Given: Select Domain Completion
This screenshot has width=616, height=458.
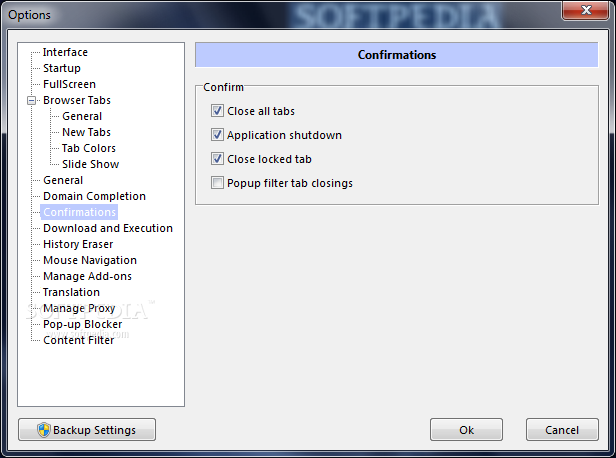Looking at the screenshot, I should [x=94, y=196].
